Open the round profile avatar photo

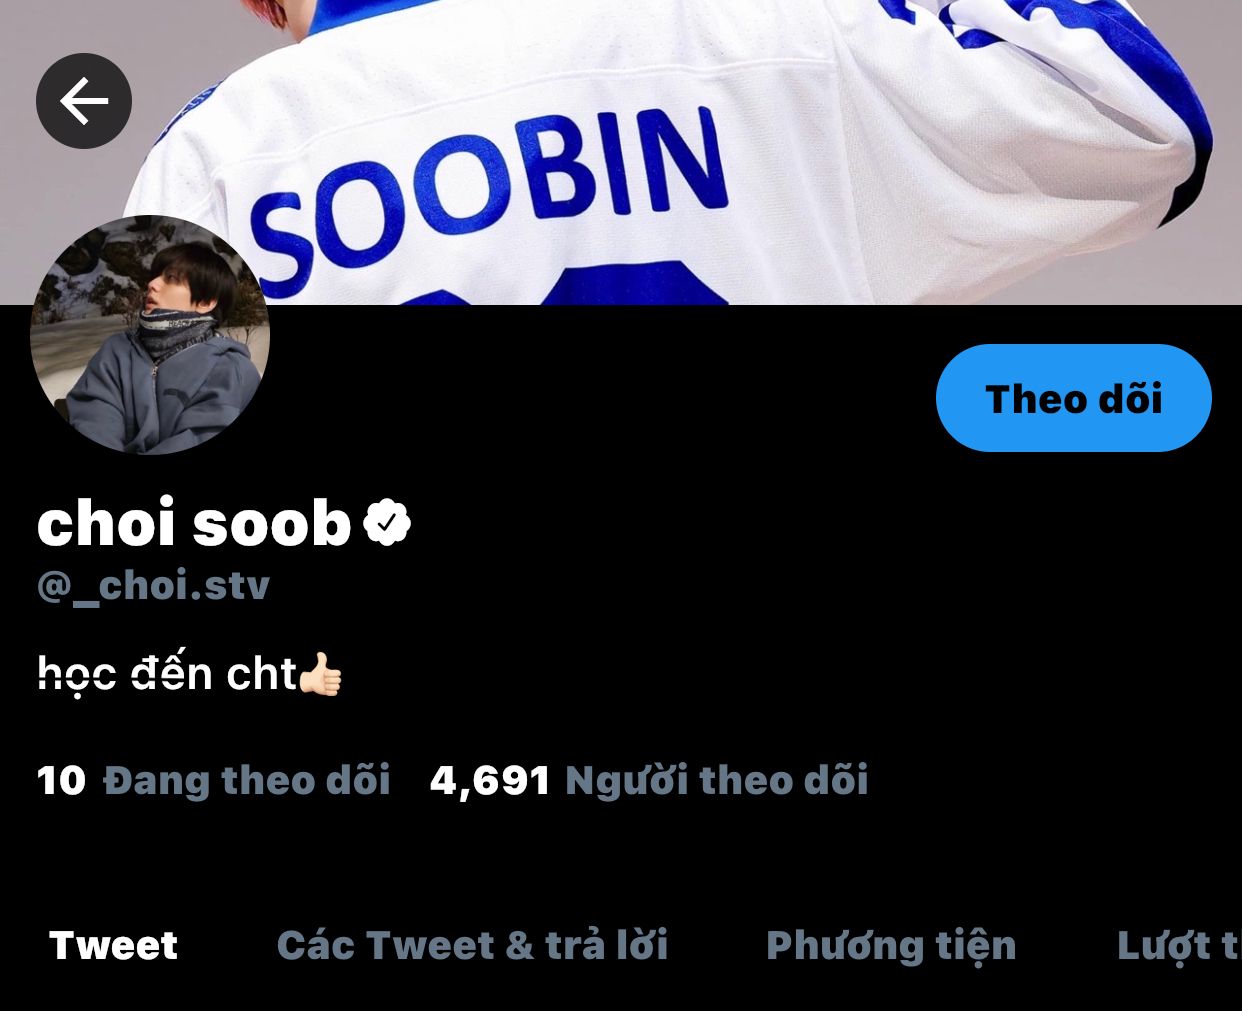[x=150, y=335]
